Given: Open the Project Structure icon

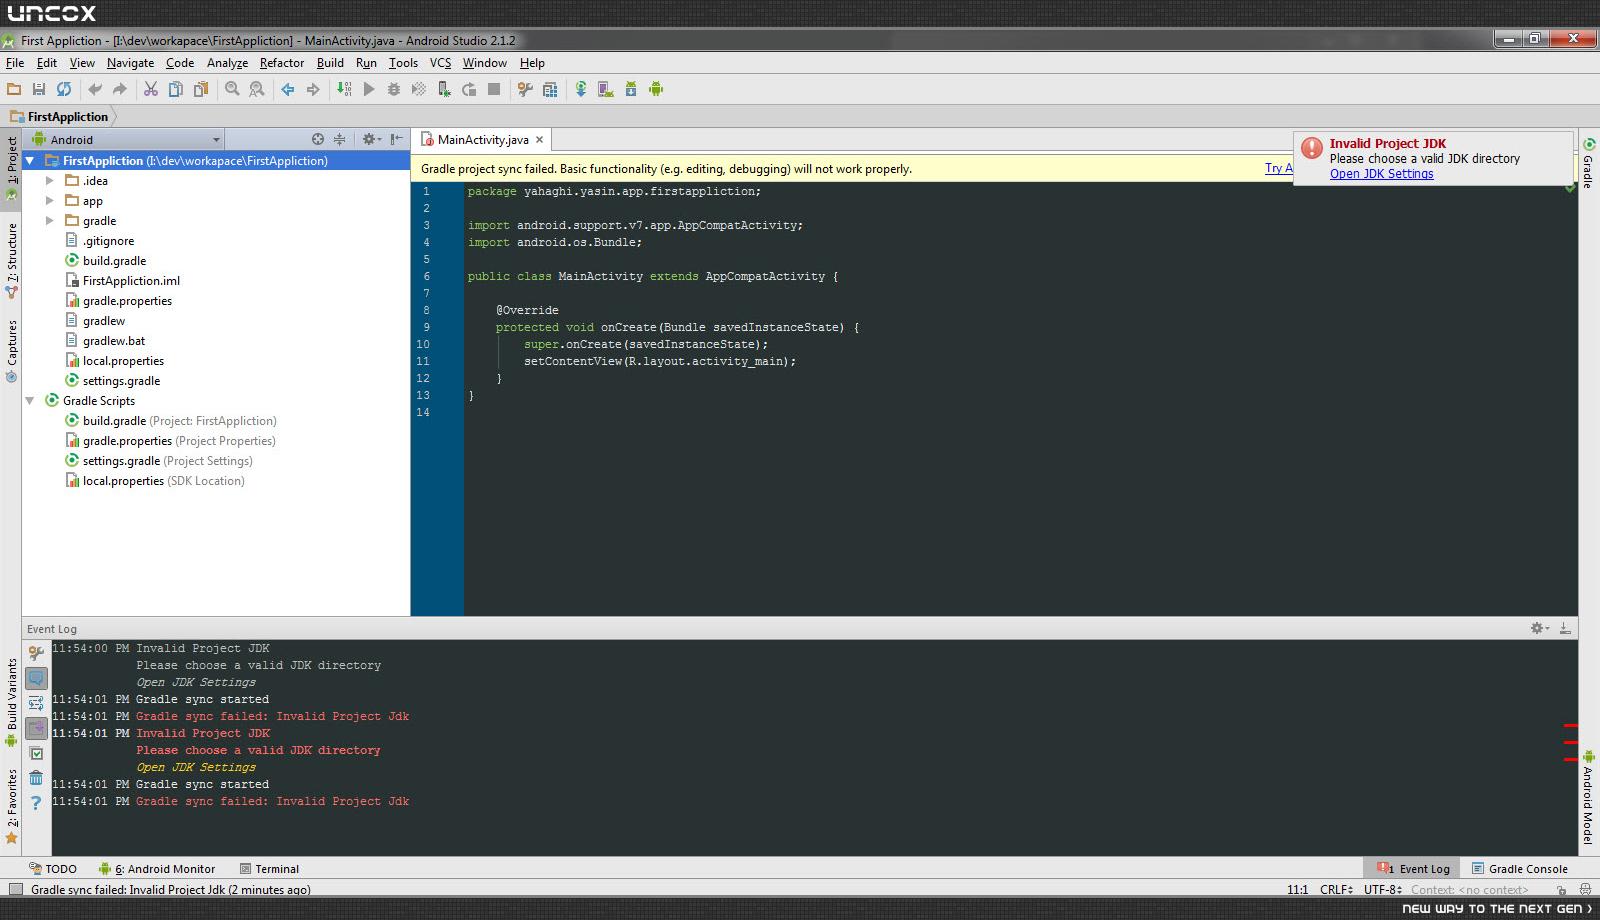Looking at the screenshot, I should [x=550, y=89].
